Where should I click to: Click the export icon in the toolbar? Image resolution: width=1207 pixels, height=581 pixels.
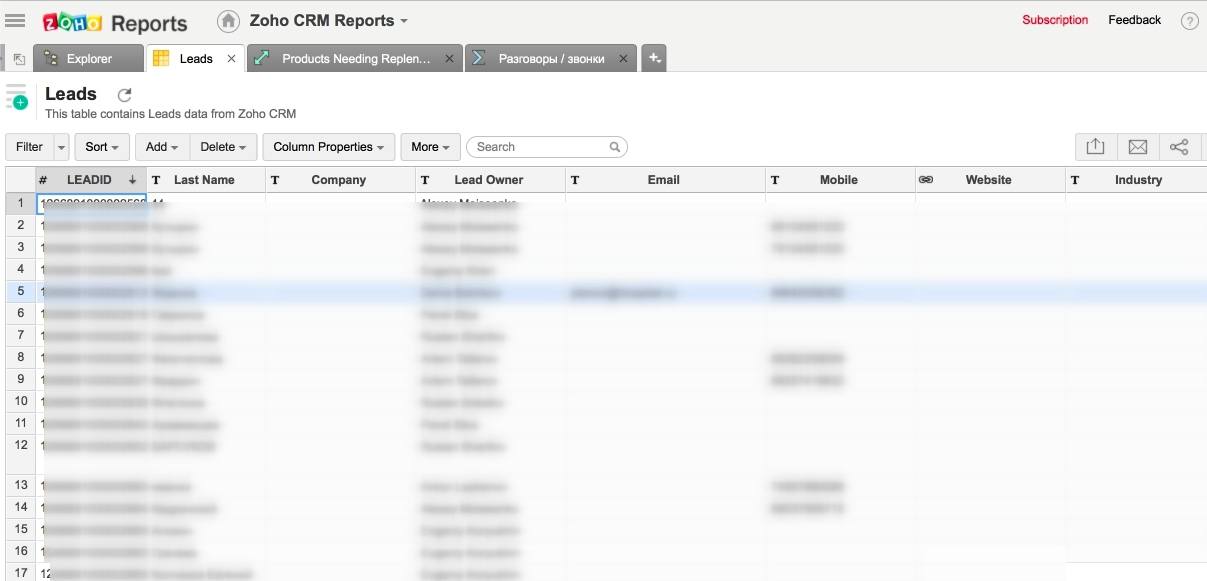[x=1095, y=147]
